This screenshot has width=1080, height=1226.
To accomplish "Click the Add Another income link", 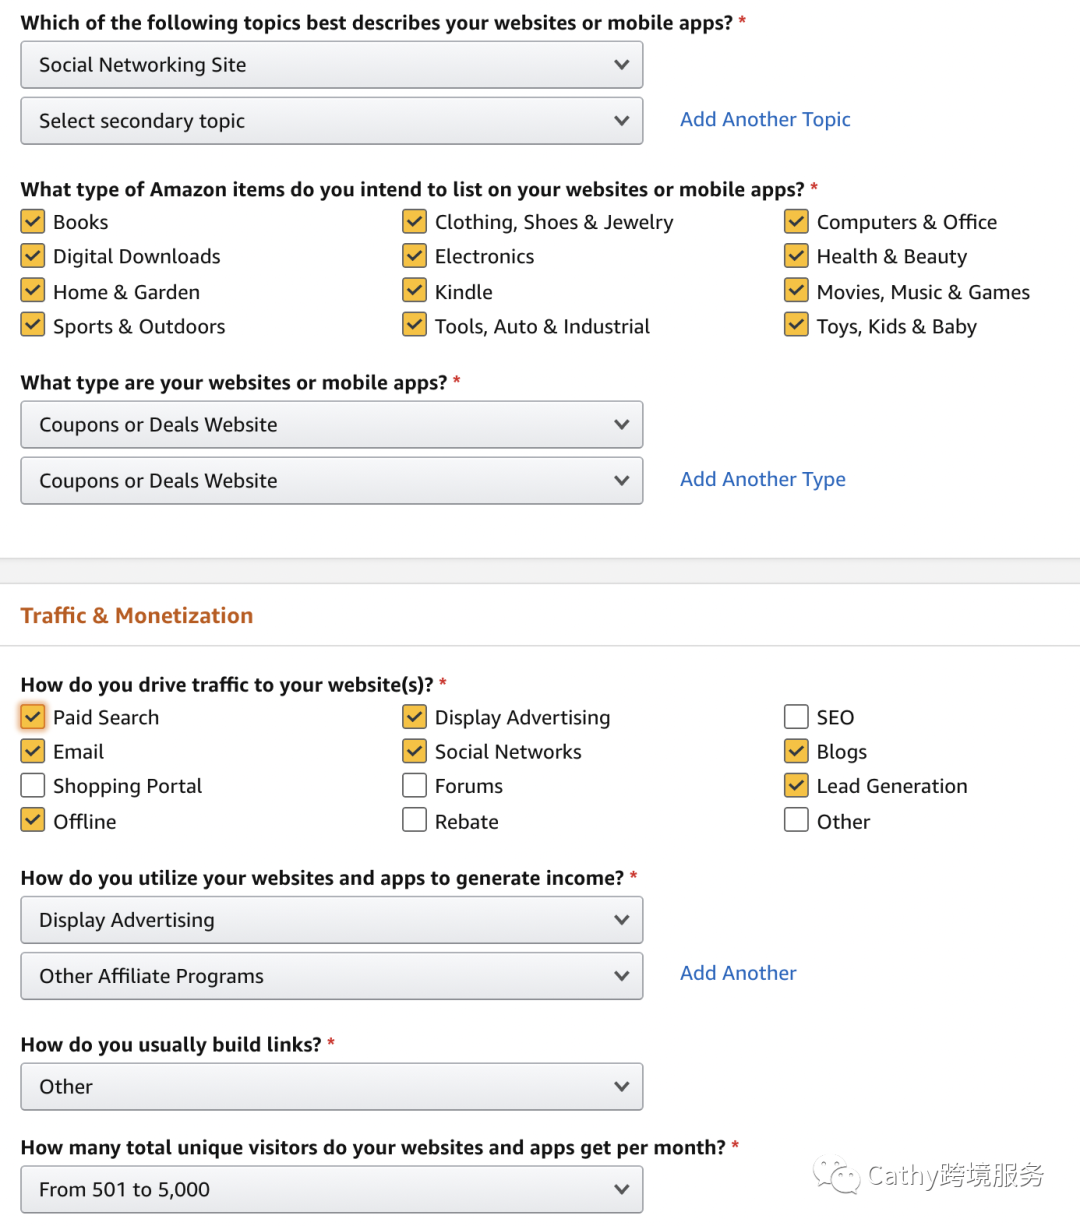I will tap(738, 973).
